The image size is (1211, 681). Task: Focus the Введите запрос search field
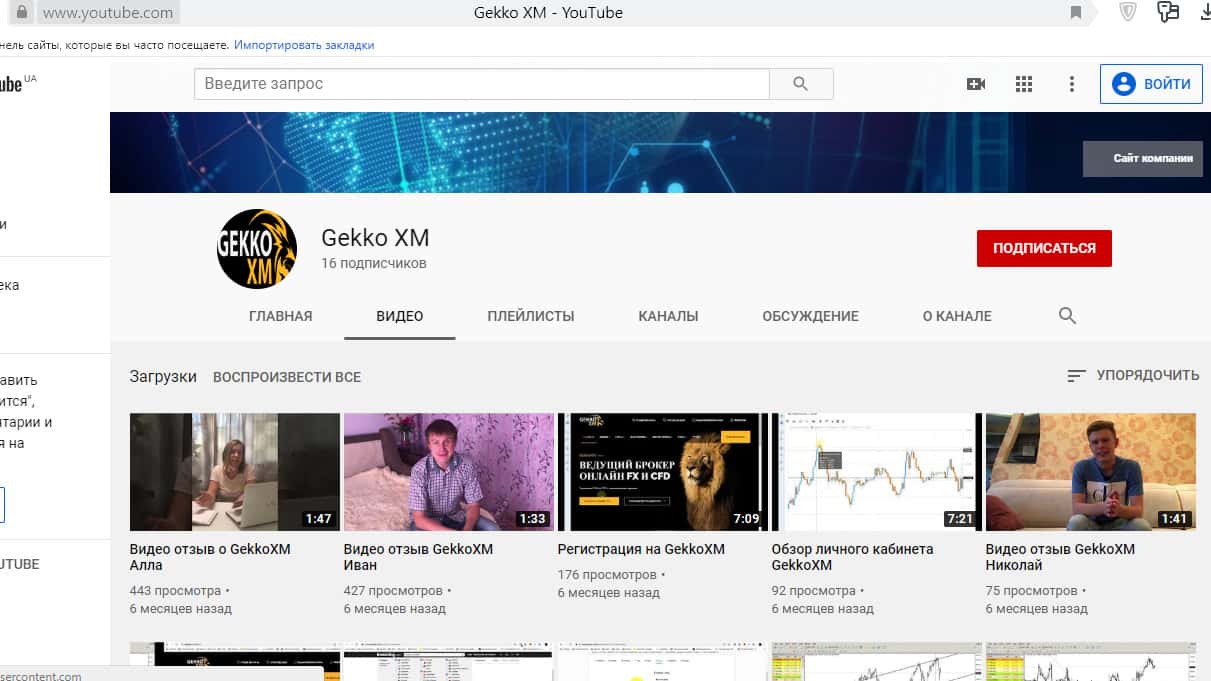pos(481,84)
